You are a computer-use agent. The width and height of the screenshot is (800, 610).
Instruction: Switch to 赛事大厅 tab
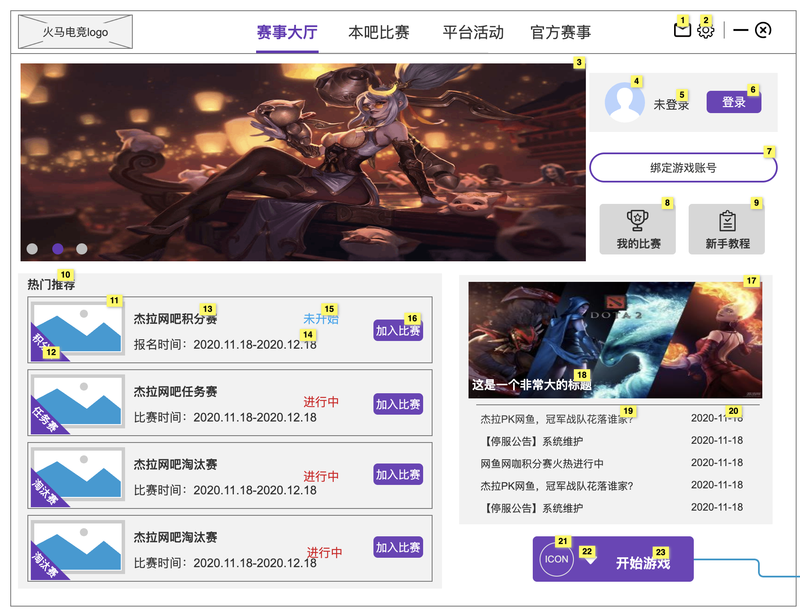(287, 32)
